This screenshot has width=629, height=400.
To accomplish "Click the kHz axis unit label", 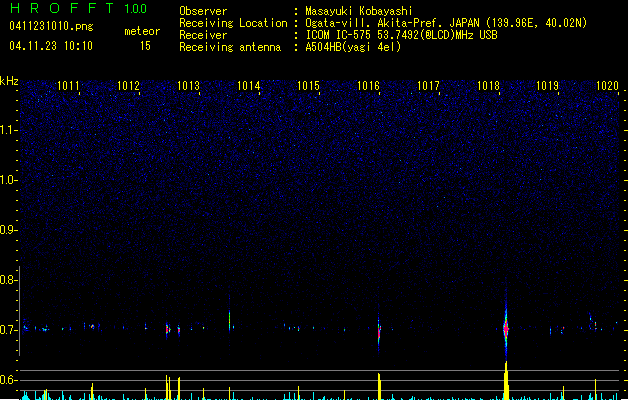I will tap(9, 81).
